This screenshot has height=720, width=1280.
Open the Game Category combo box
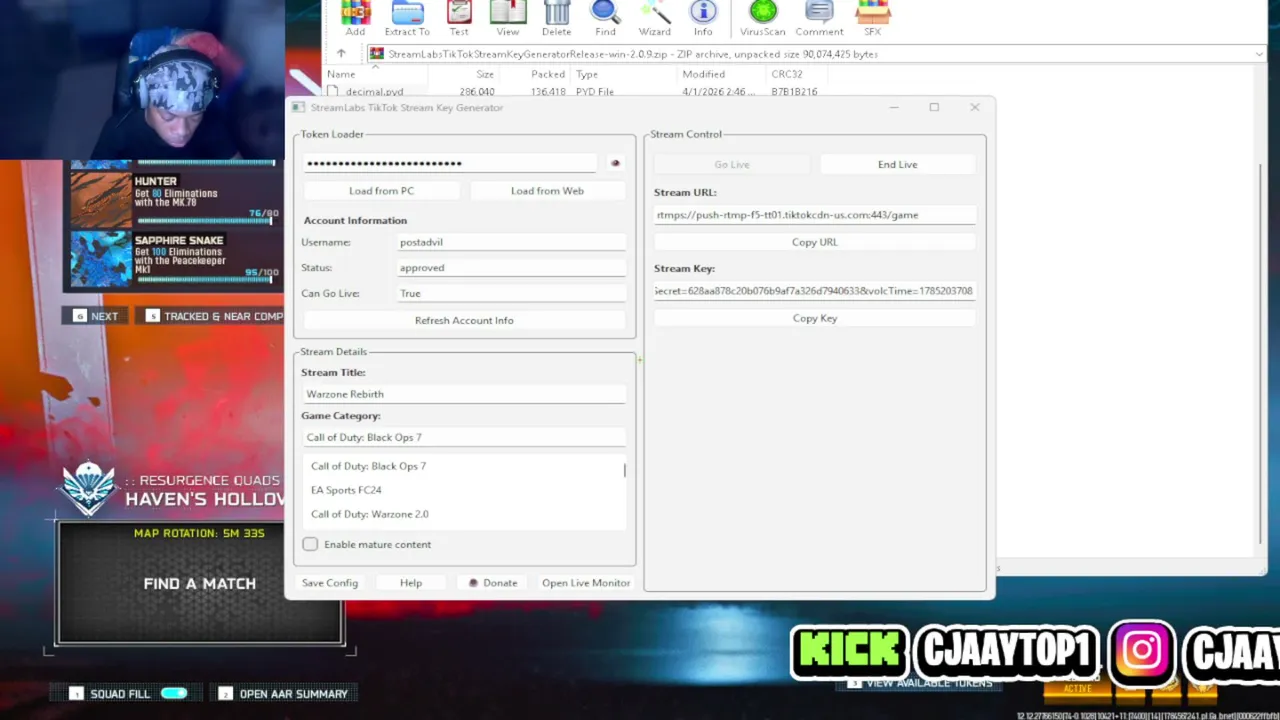pos(464,437)
